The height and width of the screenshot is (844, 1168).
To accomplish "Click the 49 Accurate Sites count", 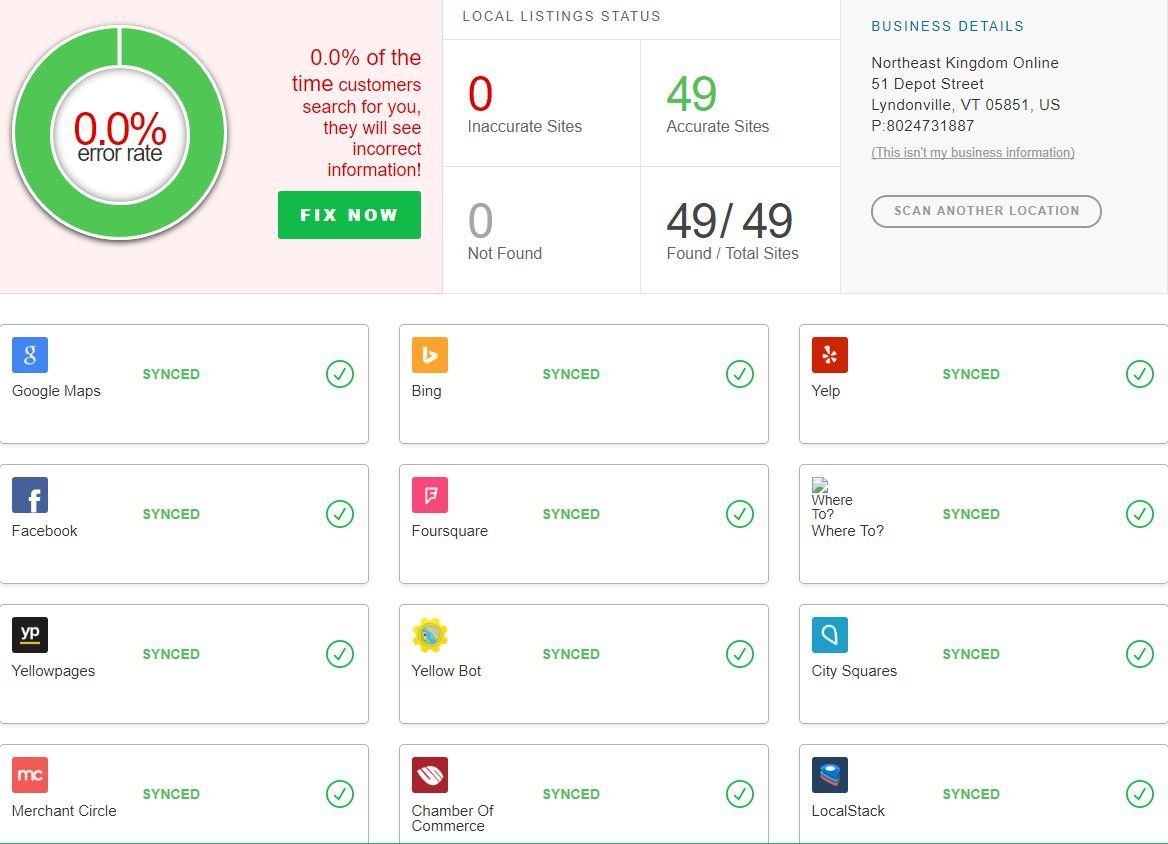I will point(691,94).
